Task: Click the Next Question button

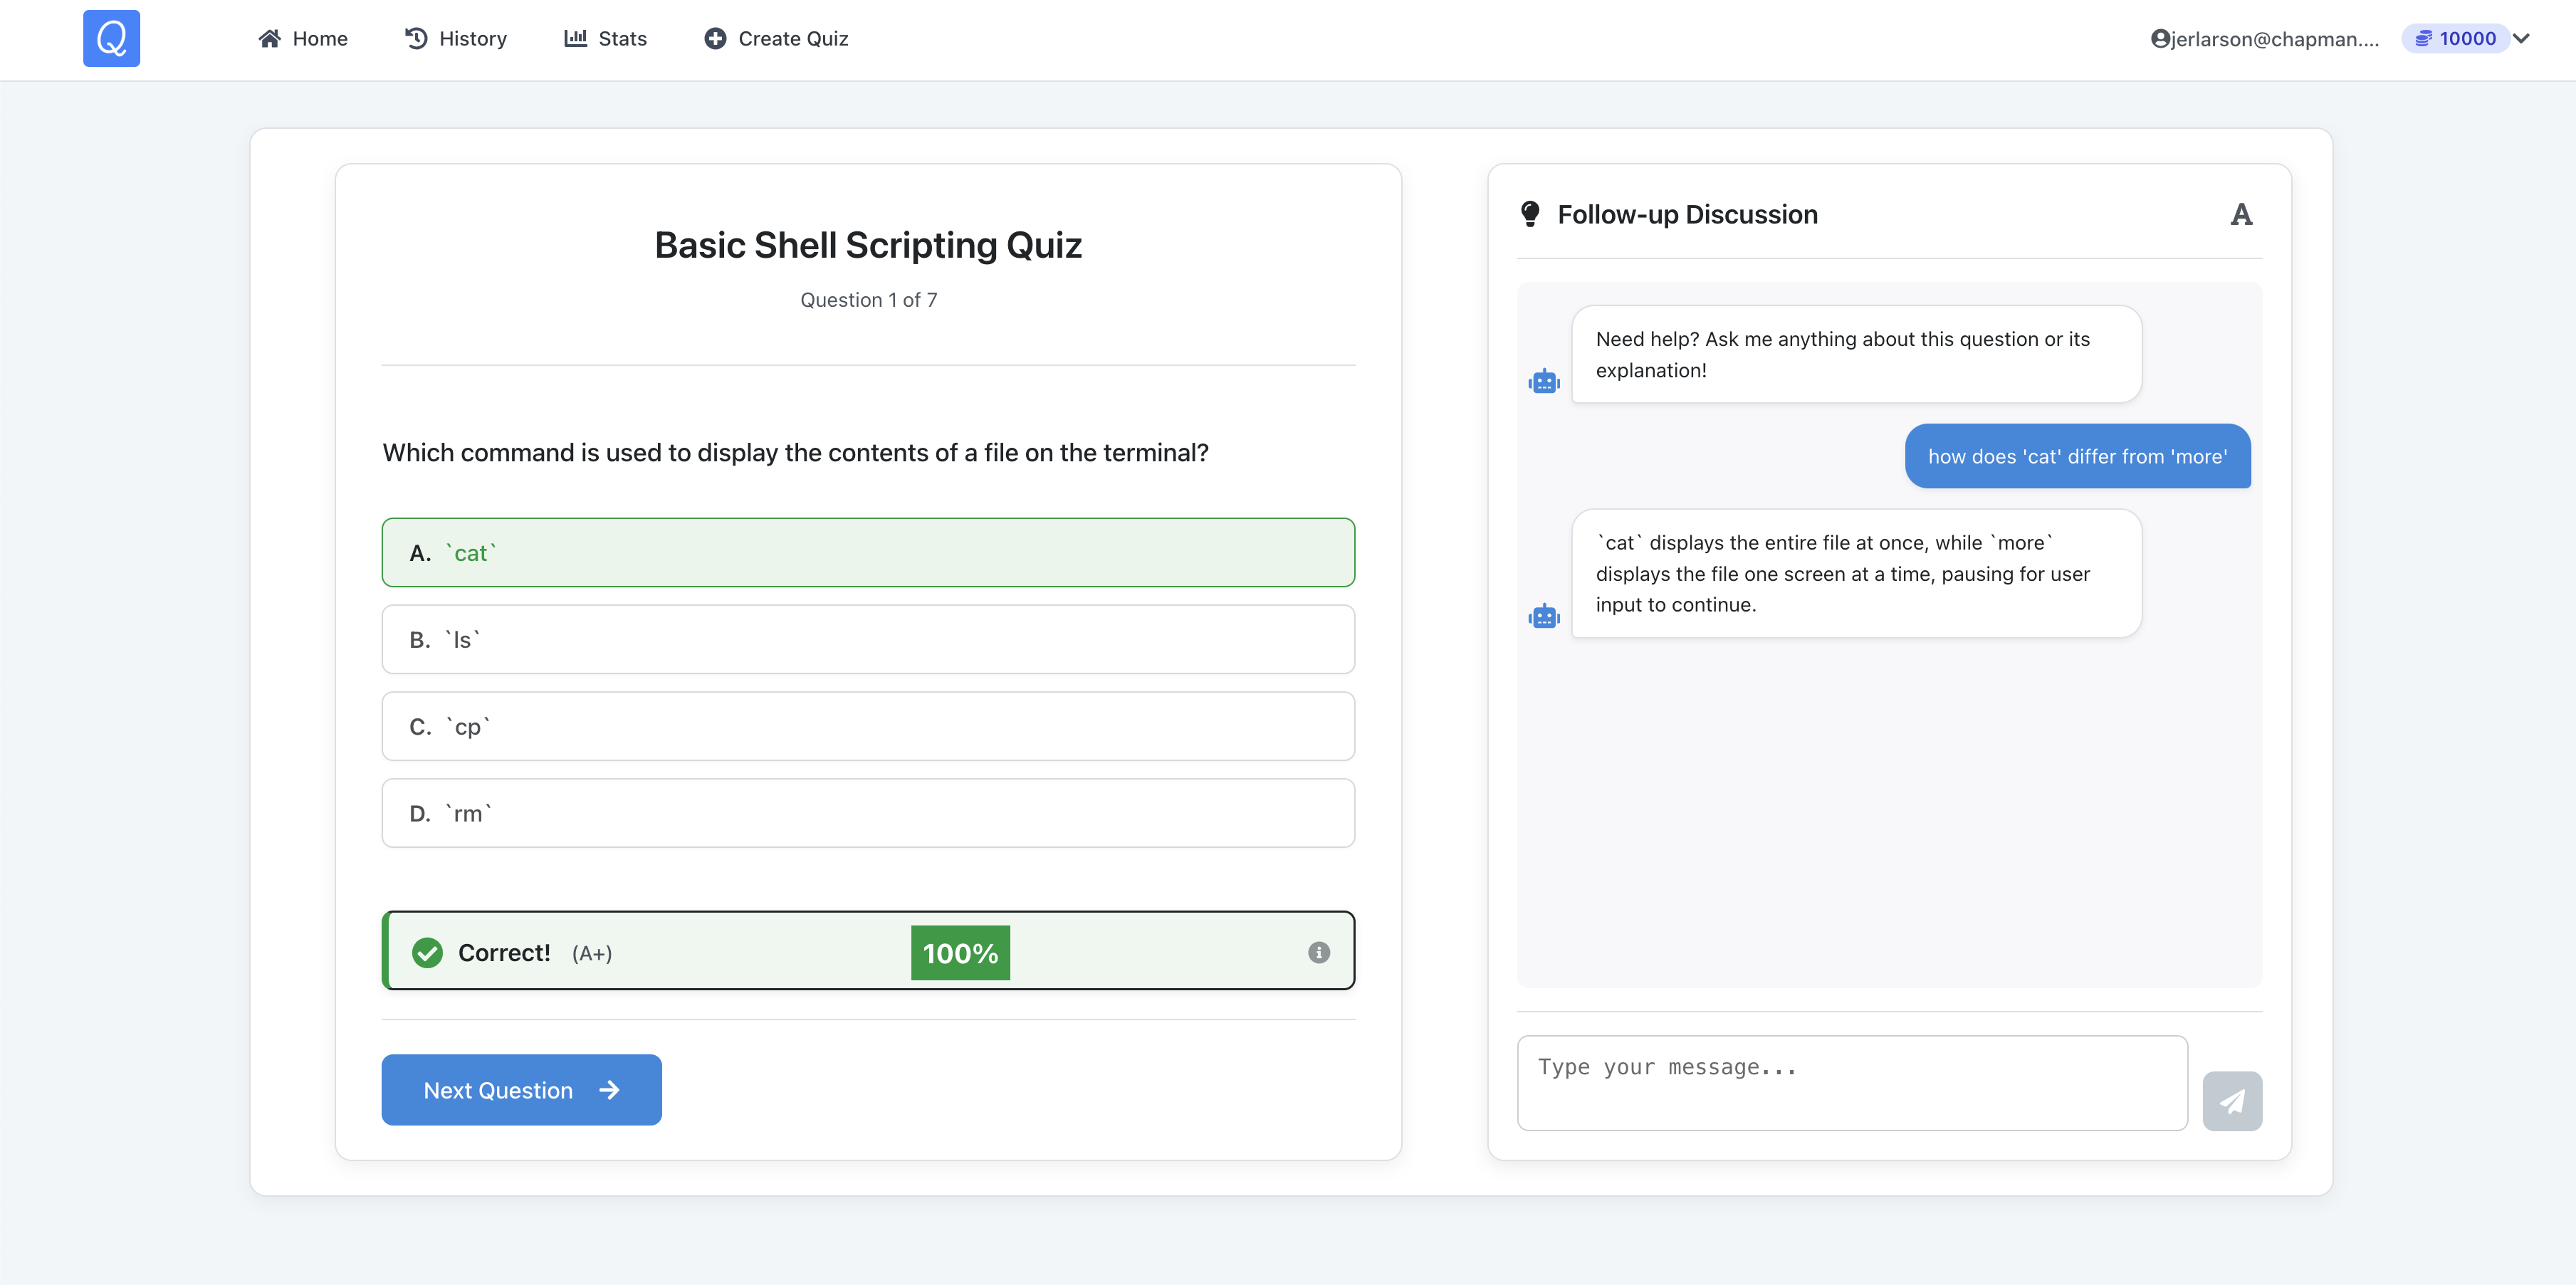Action: pyautogui.click(x=521, y=1089)
